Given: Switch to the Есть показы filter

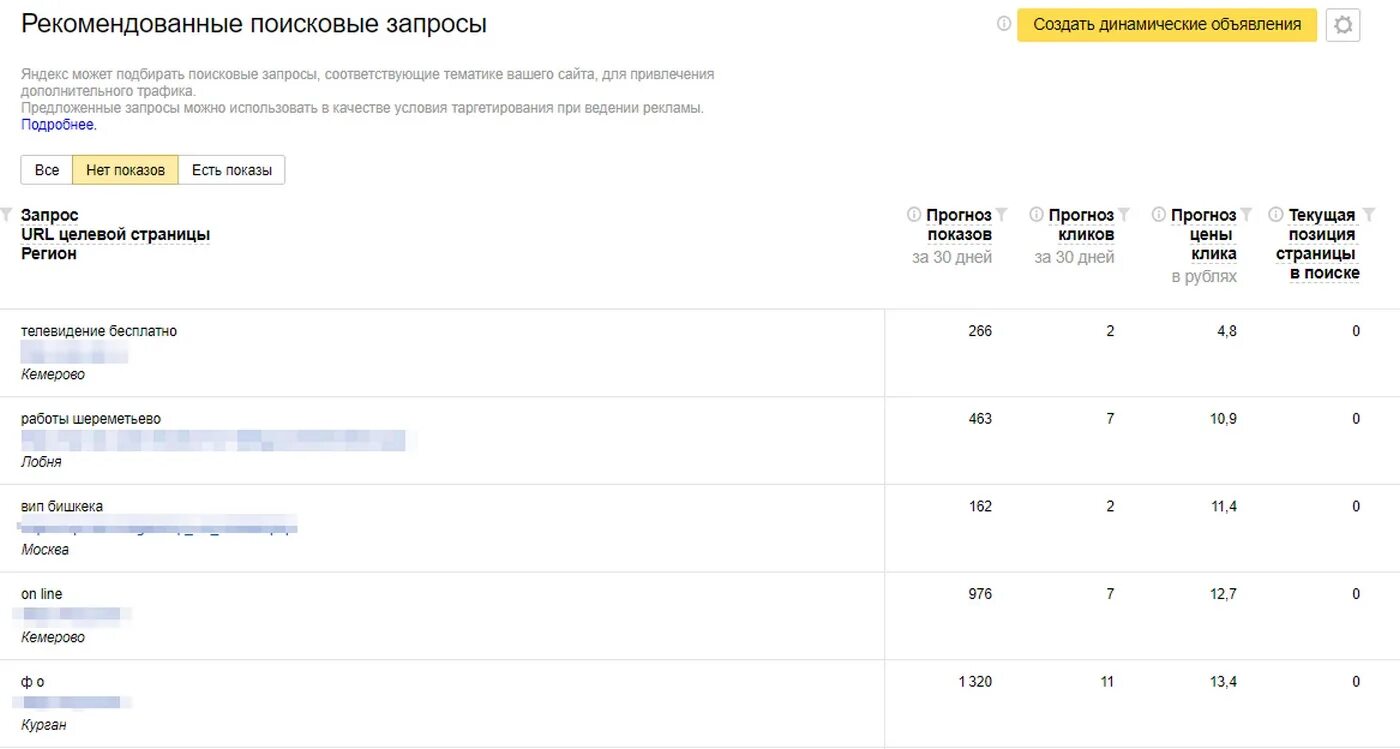Looking at the screenshot, I should pyautogui.click(x=232, y=170).
